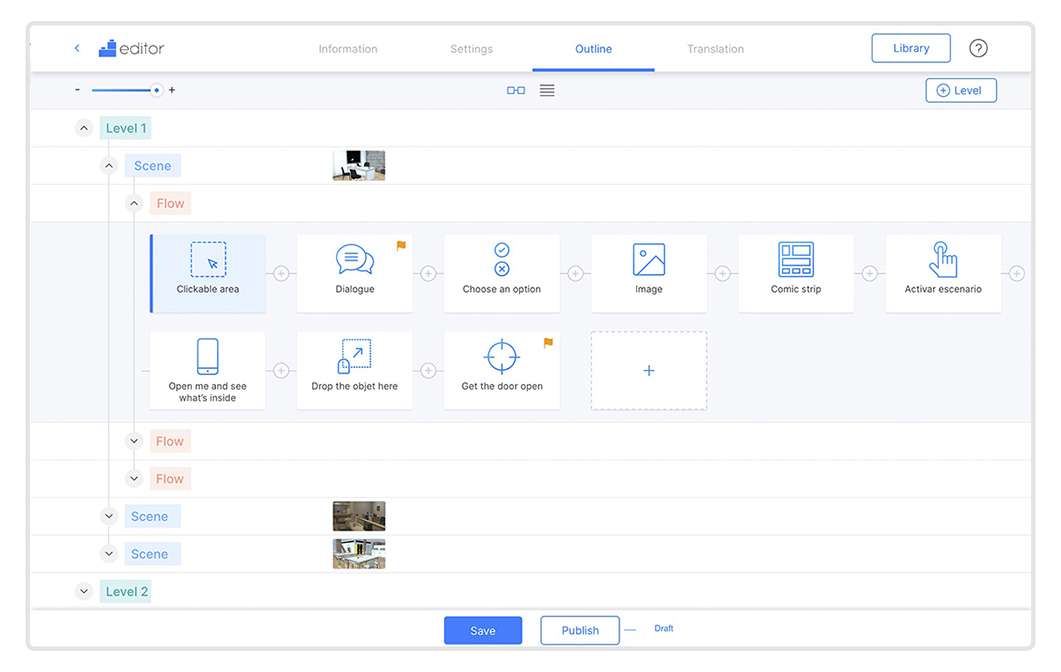
Task: Add an element after Comic strip
Action: point(870,273)
